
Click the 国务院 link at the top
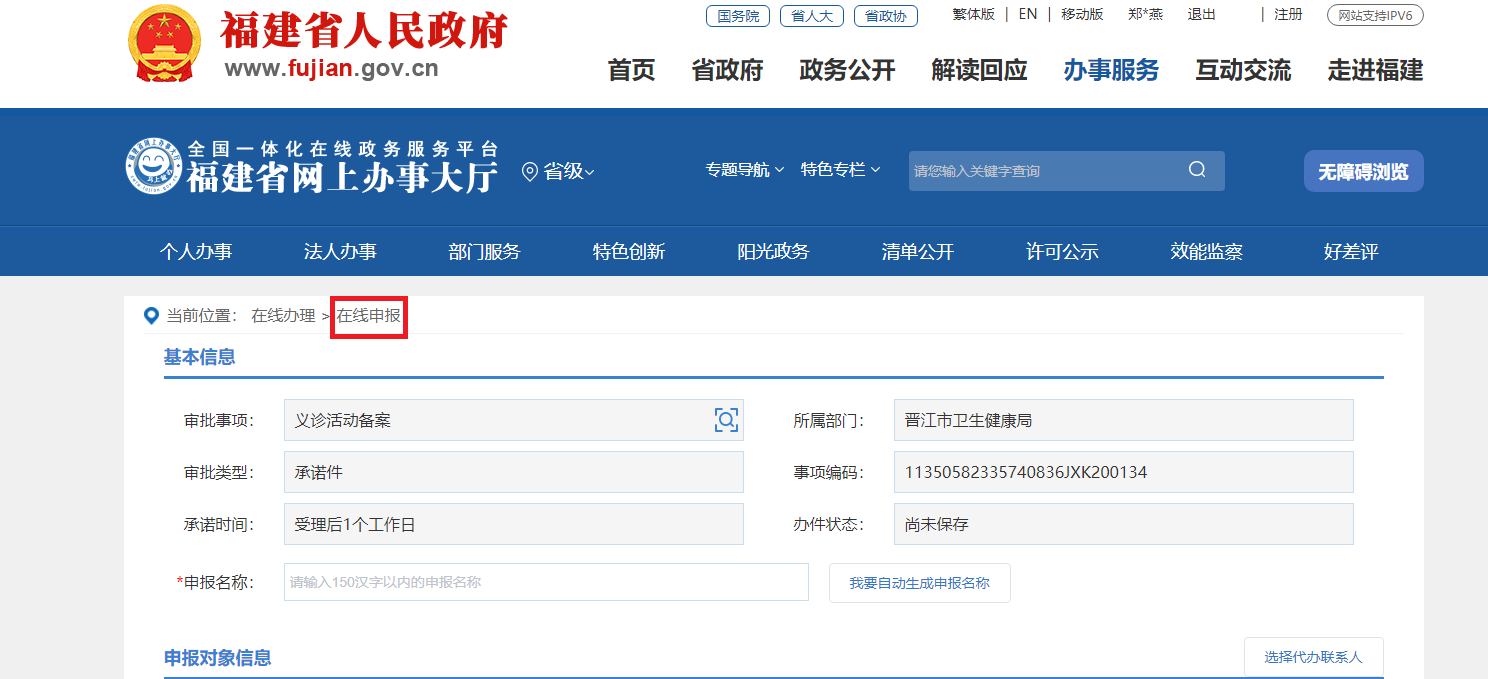tap(738, 16)
